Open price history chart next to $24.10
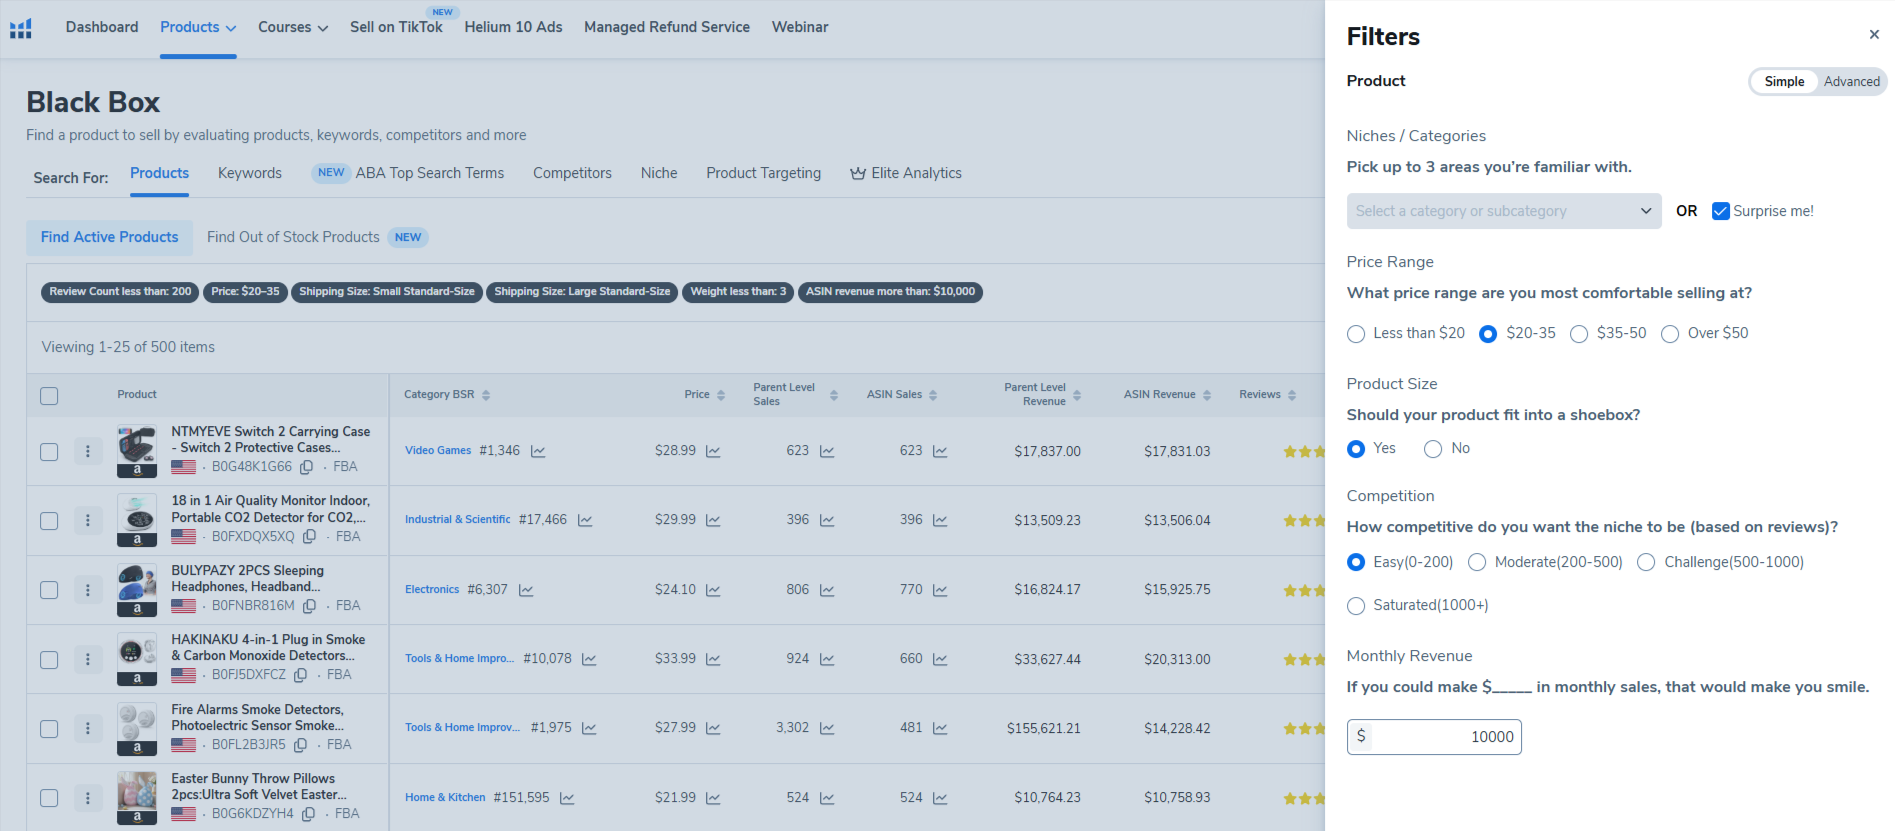1895x831 pixels. (x=713, y=590)
